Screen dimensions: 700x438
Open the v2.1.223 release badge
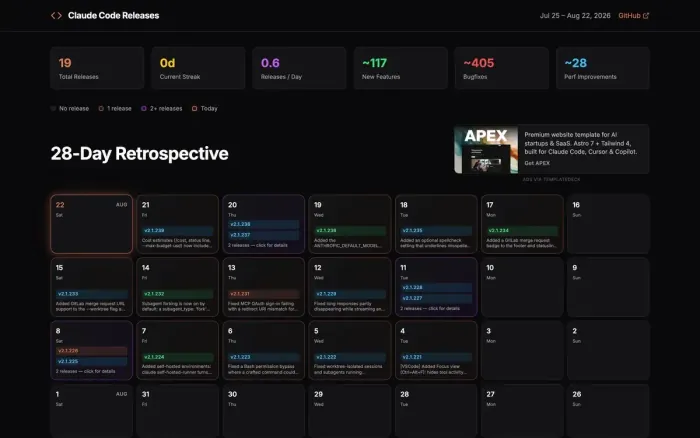(x=263, y=357)
